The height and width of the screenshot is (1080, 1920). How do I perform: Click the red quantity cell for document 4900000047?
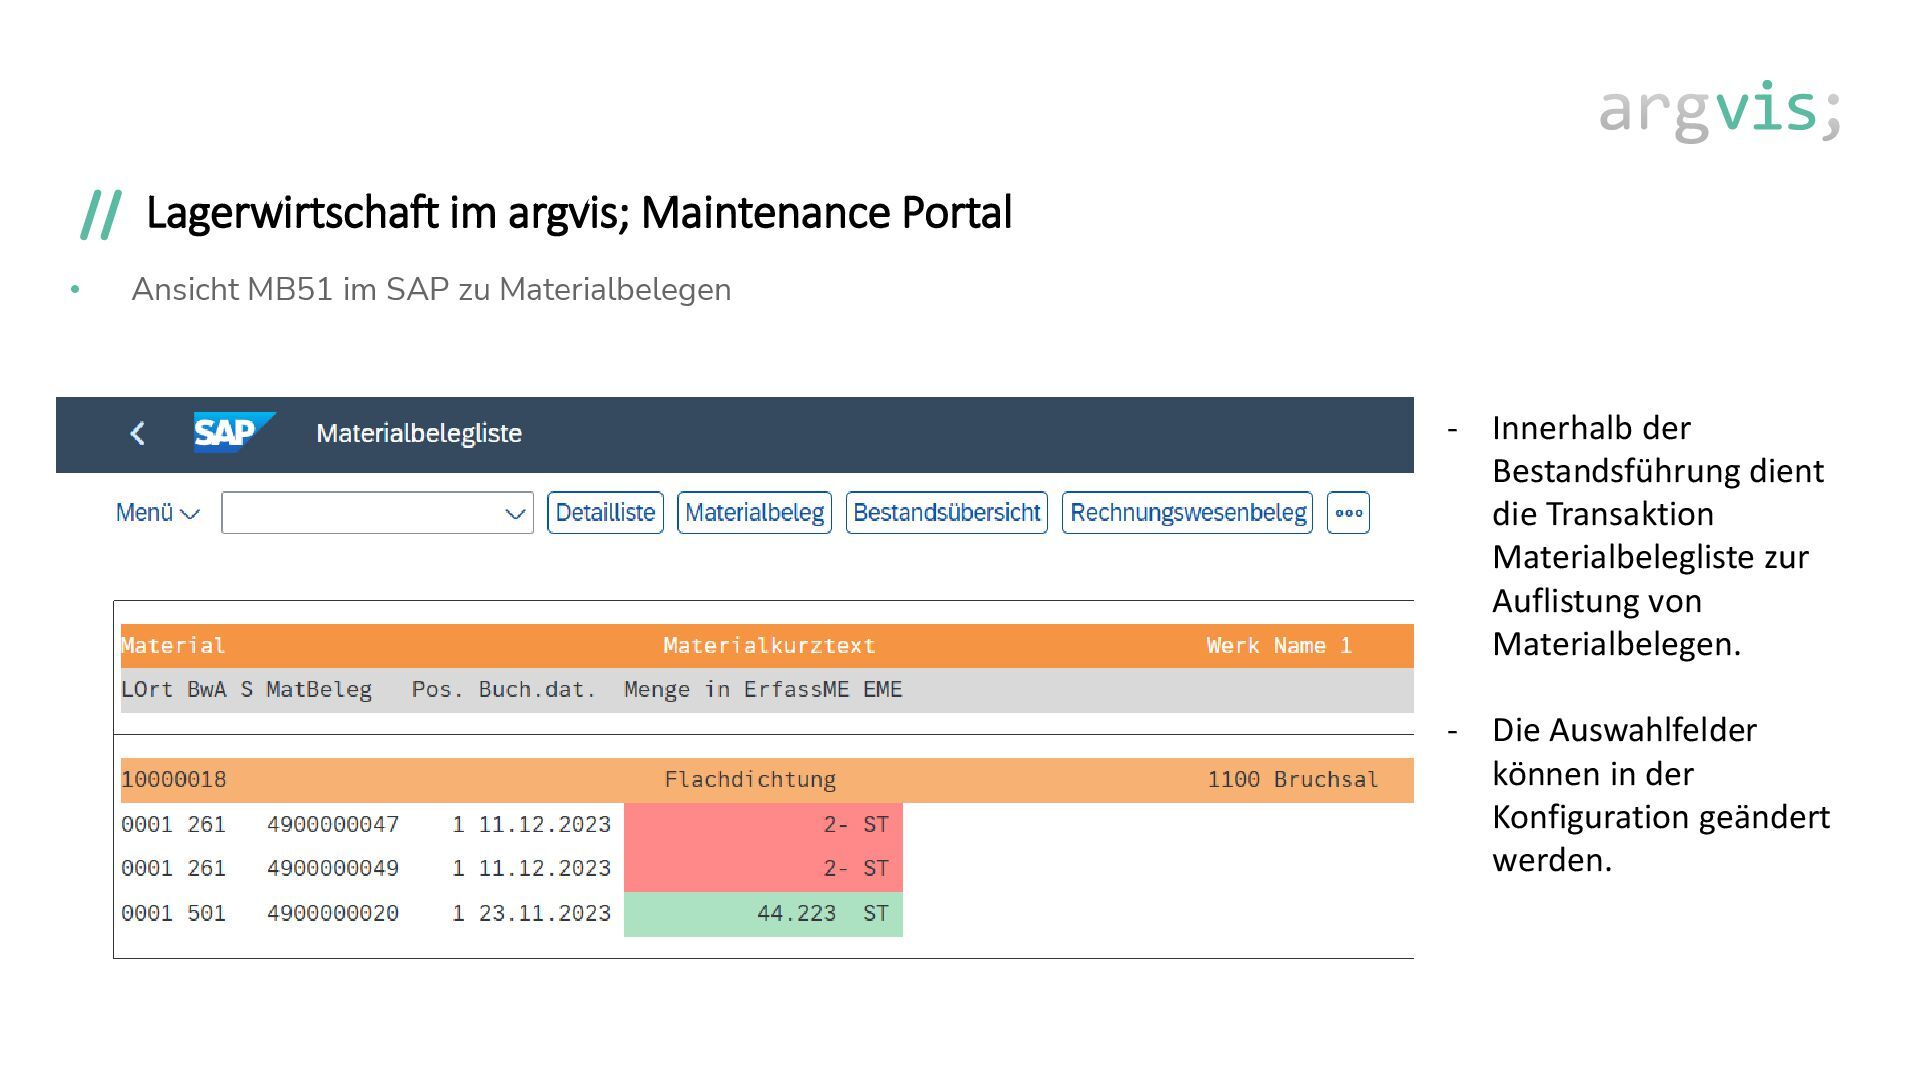(763, 825)
